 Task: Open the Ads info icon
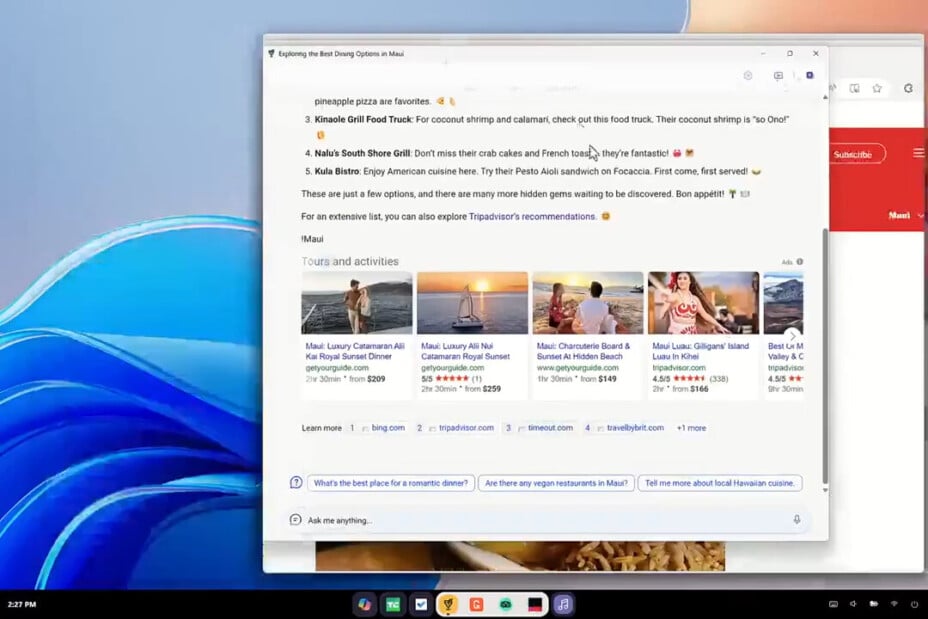800,262
